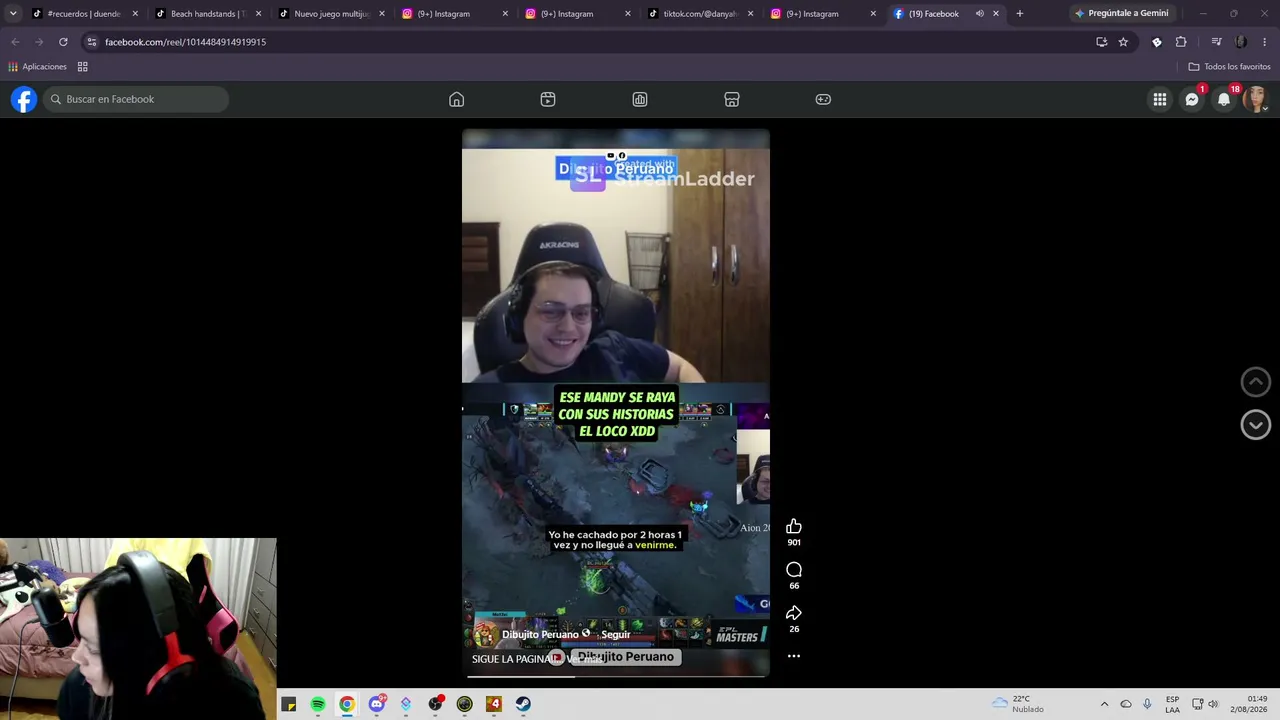The width and height of the screenshot is (1280, 720).
Task: Open Chrome three-dot menu
Action: [1265, 42]
